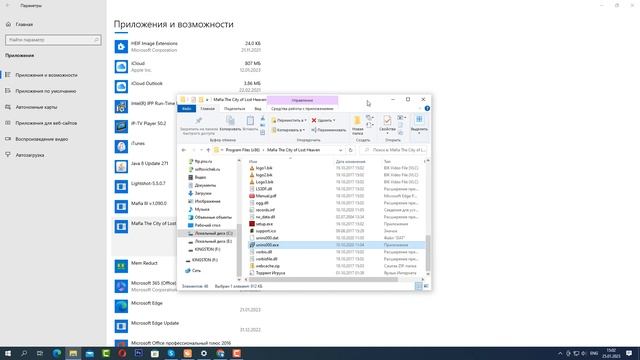Open the Выделить dropdown in ribbon

(x=419, y=124)
